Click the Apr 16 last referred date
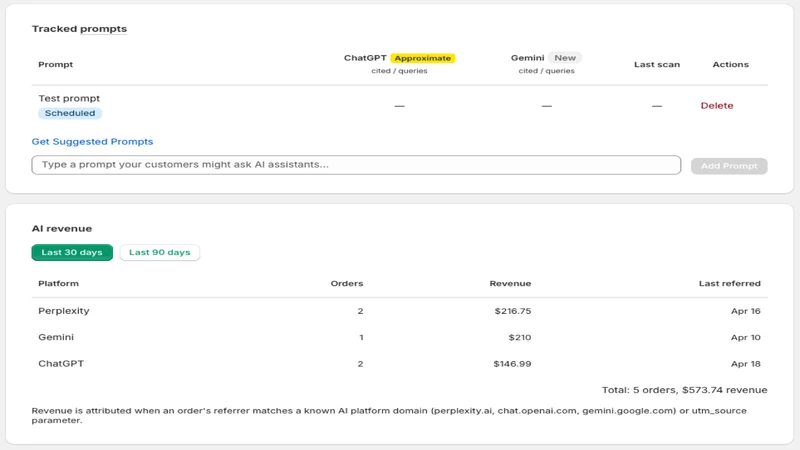 tap(745, 311)
